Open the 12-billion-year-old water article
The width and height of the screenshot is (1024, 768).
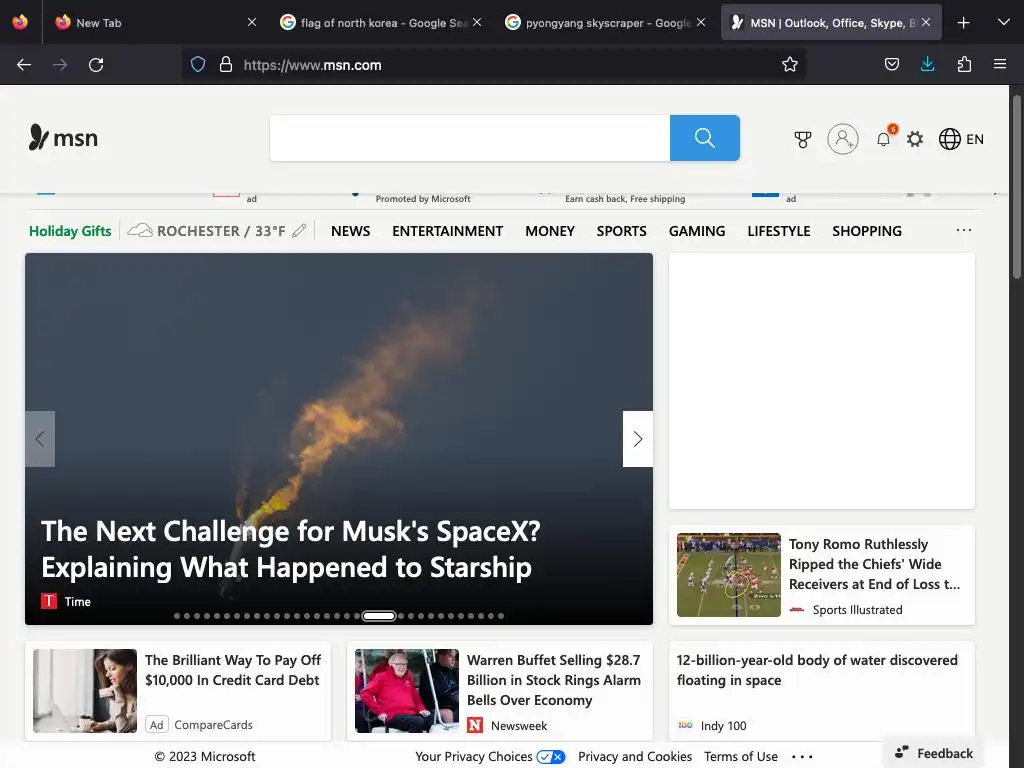[x=817, y=670]
